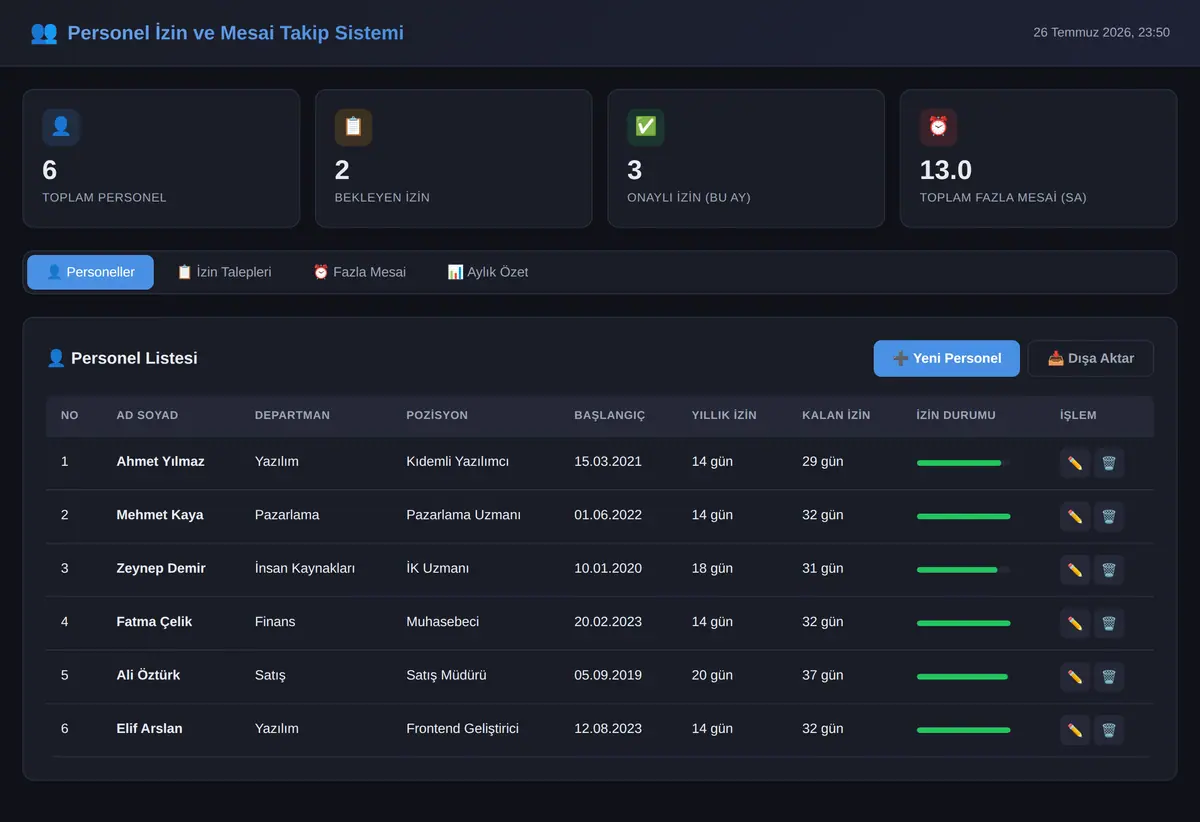Click the start date 20.02.2023

[x=608, y=622]
